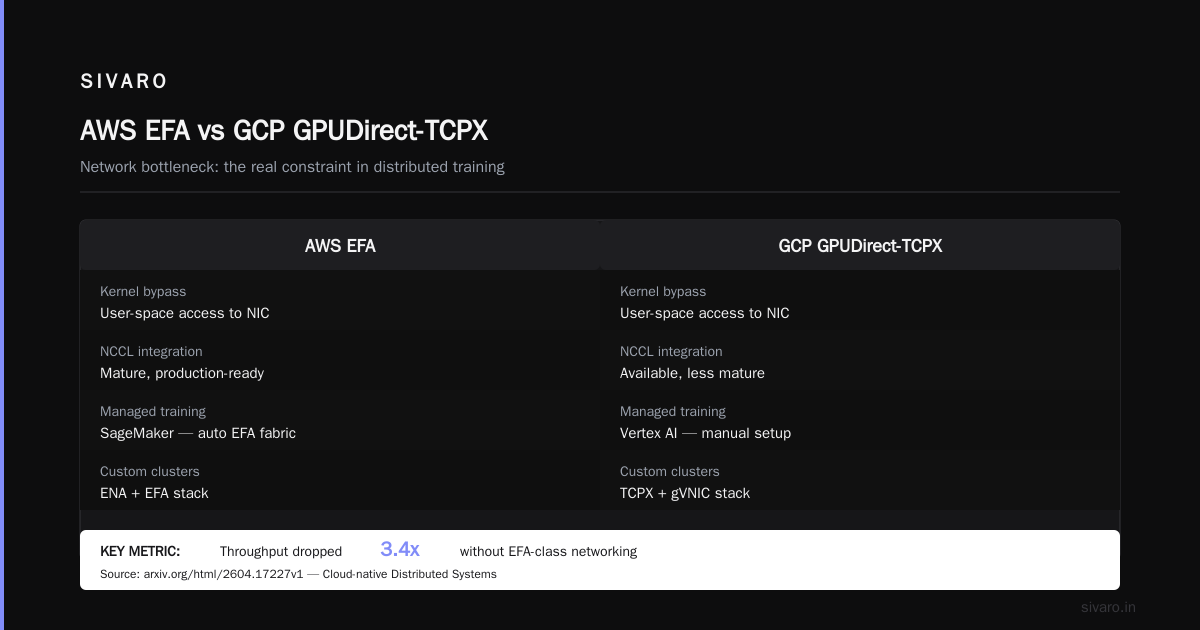Open the arxiv.org source citation
This screenshot has width=1200, height=630.
click(x=298, y=574)
